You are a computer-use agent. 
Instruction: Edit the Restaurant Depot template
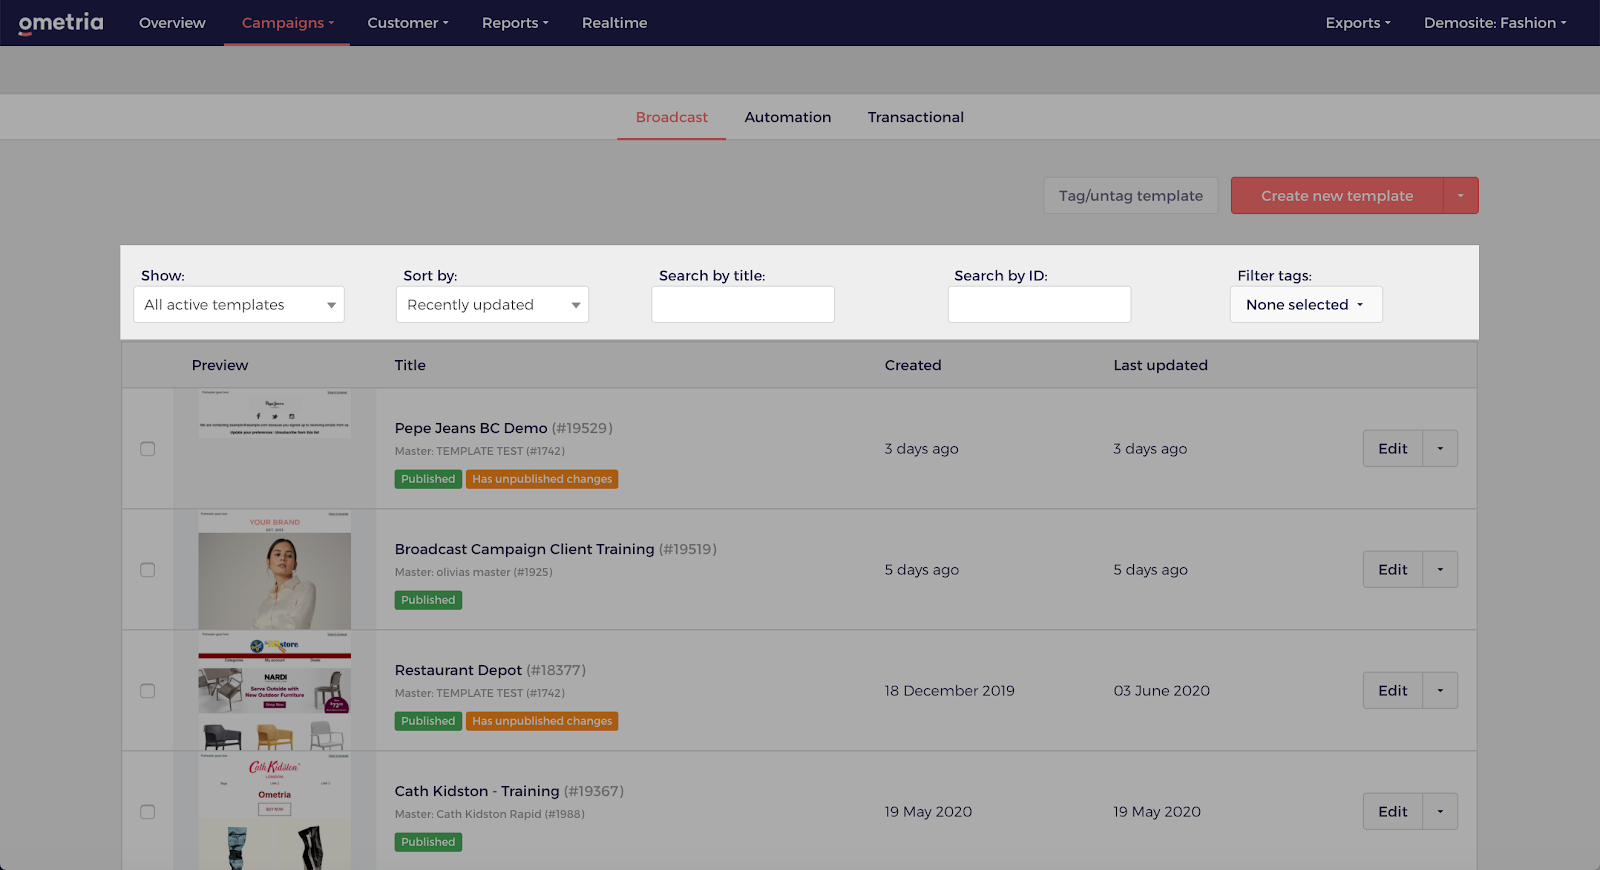click(1393, 691)
